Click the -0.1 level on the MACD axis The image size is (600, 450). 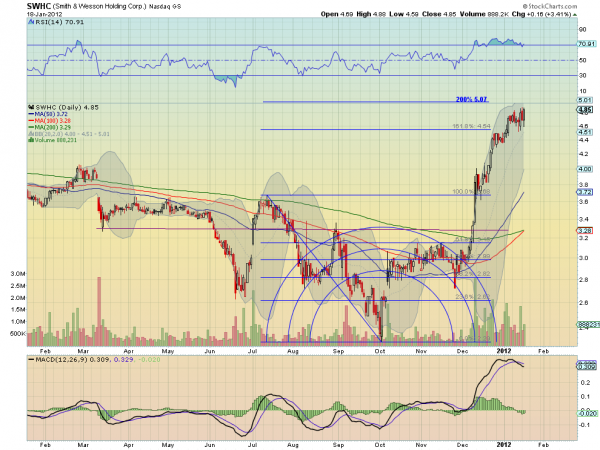tap(583, 425)
